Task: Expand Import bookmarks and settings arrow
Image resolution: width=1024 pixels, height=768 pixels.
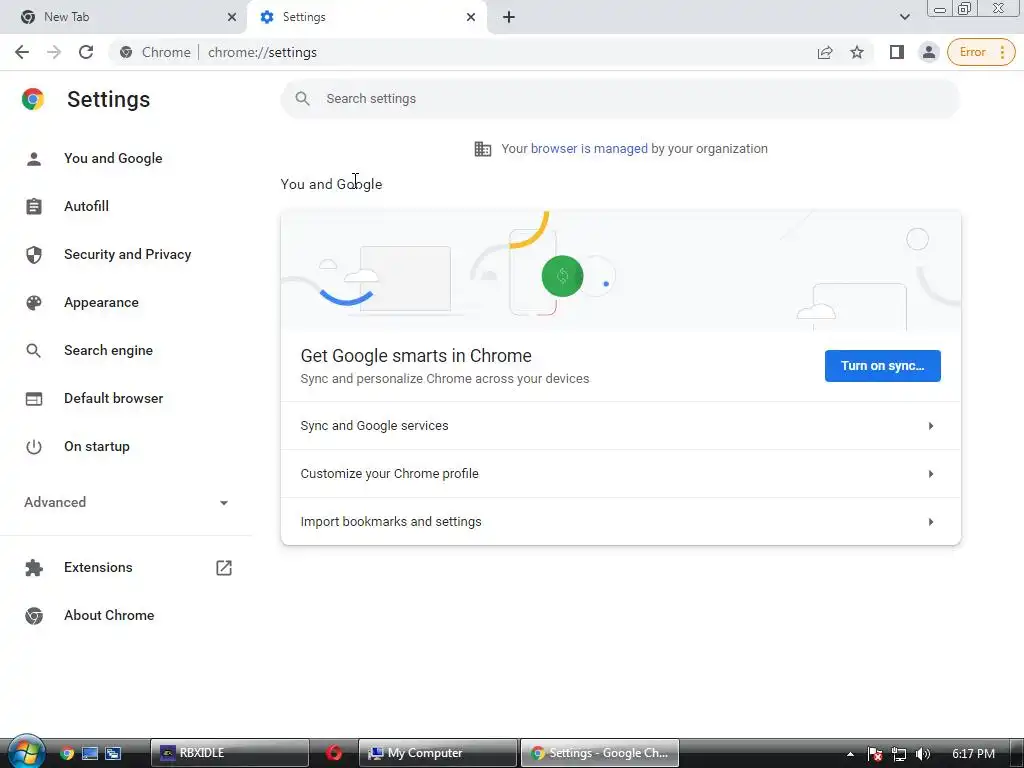Action: tap(931, 522)
